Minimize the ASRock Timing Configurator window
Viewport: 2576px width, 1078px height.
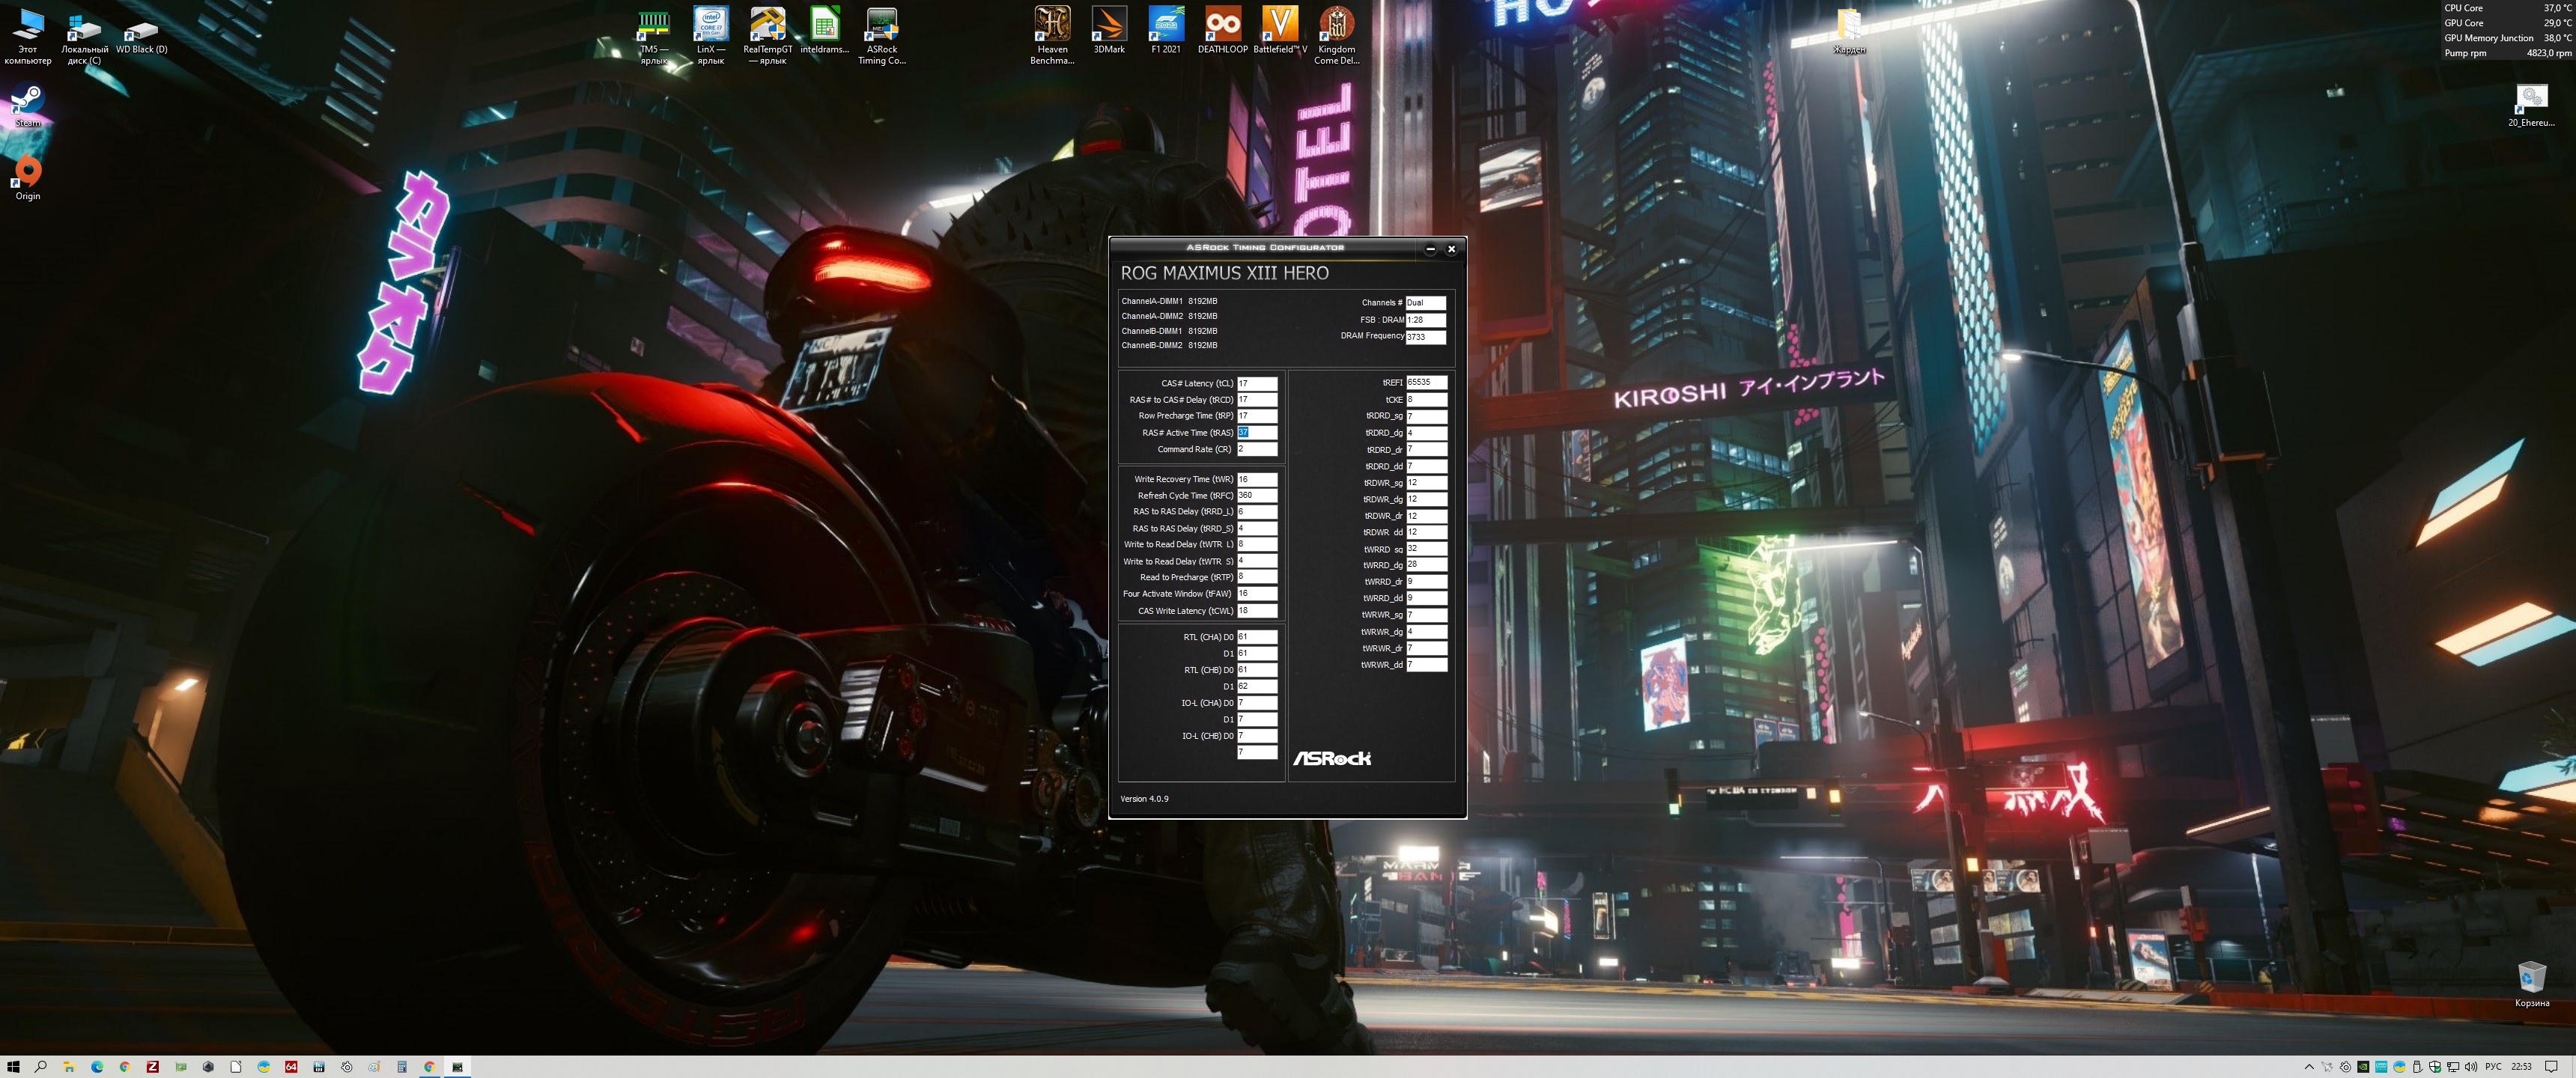[x=1430, y=249]
